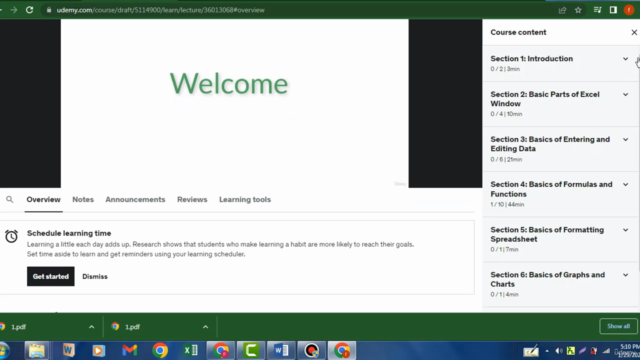Viewport: 640px width, 360px height.
Task: Open the screen recorder taskbar icon
Action: click(x=311, y=350)
